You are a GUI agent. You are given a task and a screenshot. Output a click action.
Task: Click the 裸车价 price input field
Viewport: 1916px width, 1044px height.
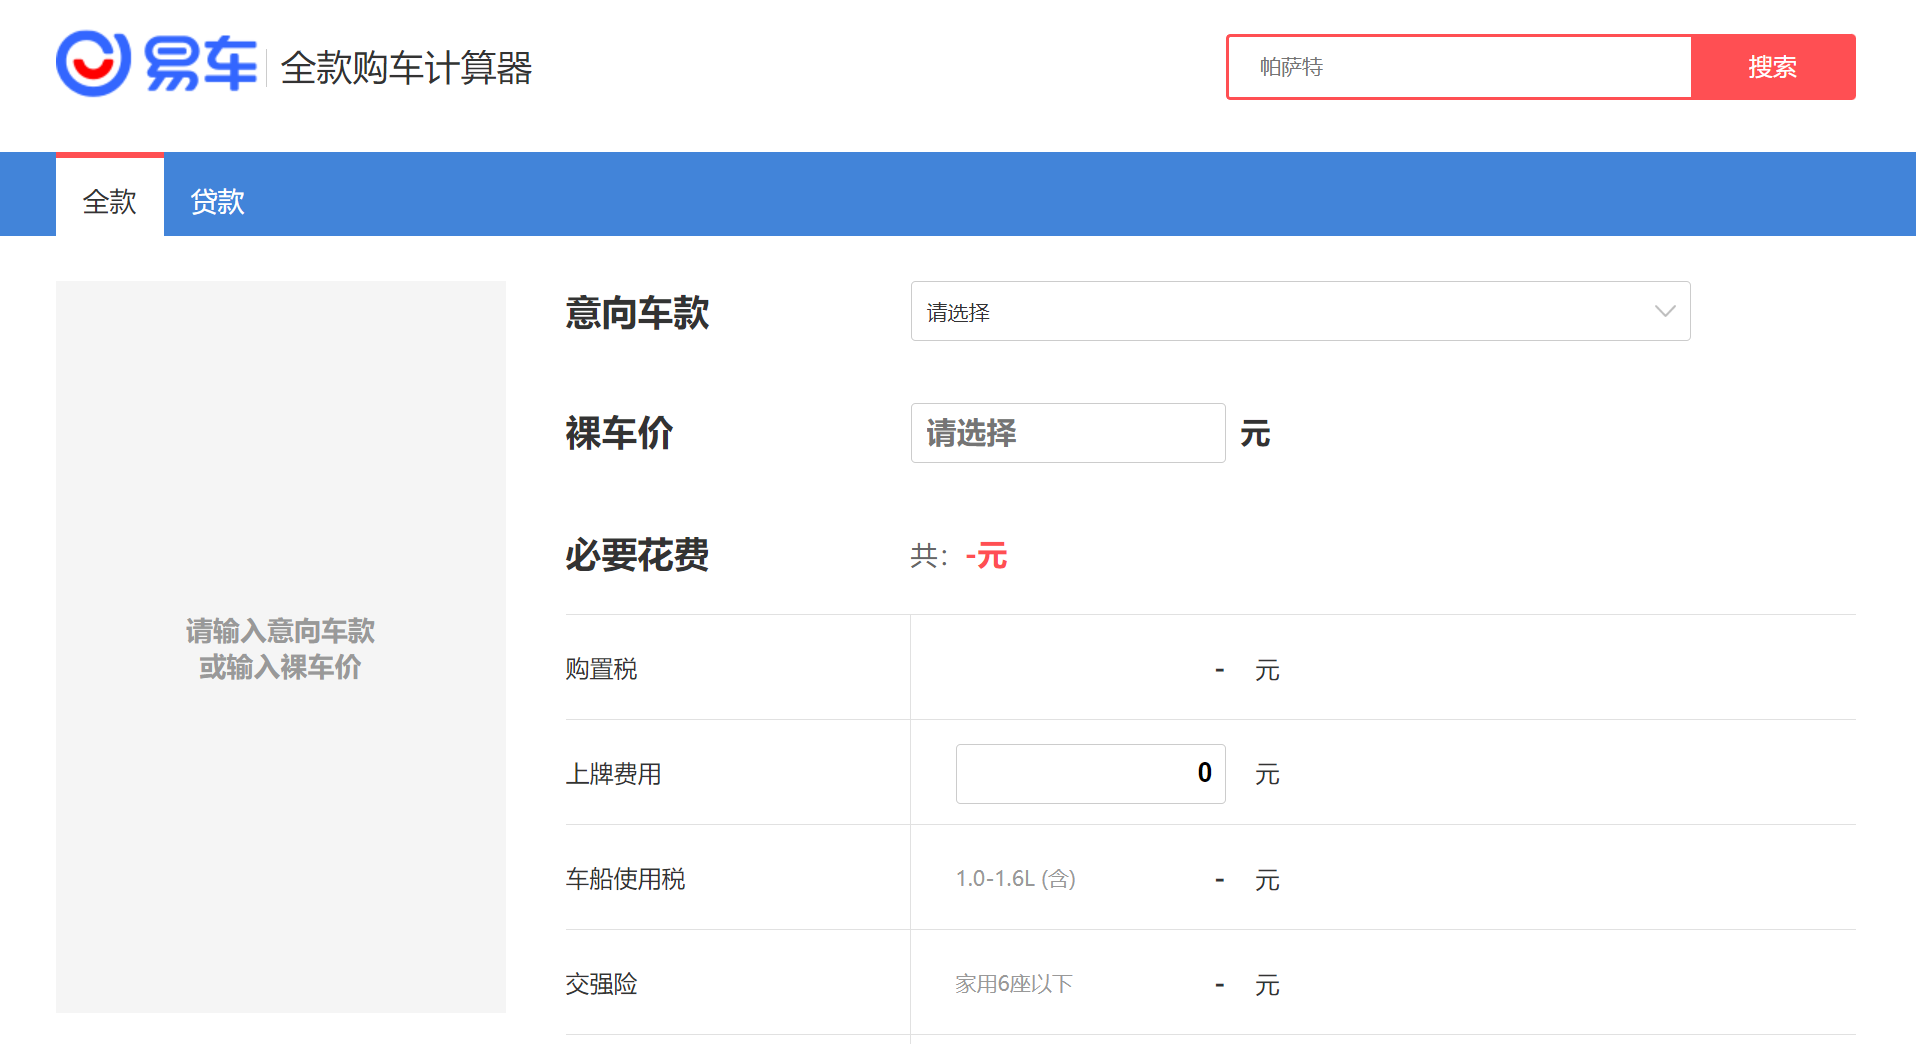click(x=1067, y=433)
